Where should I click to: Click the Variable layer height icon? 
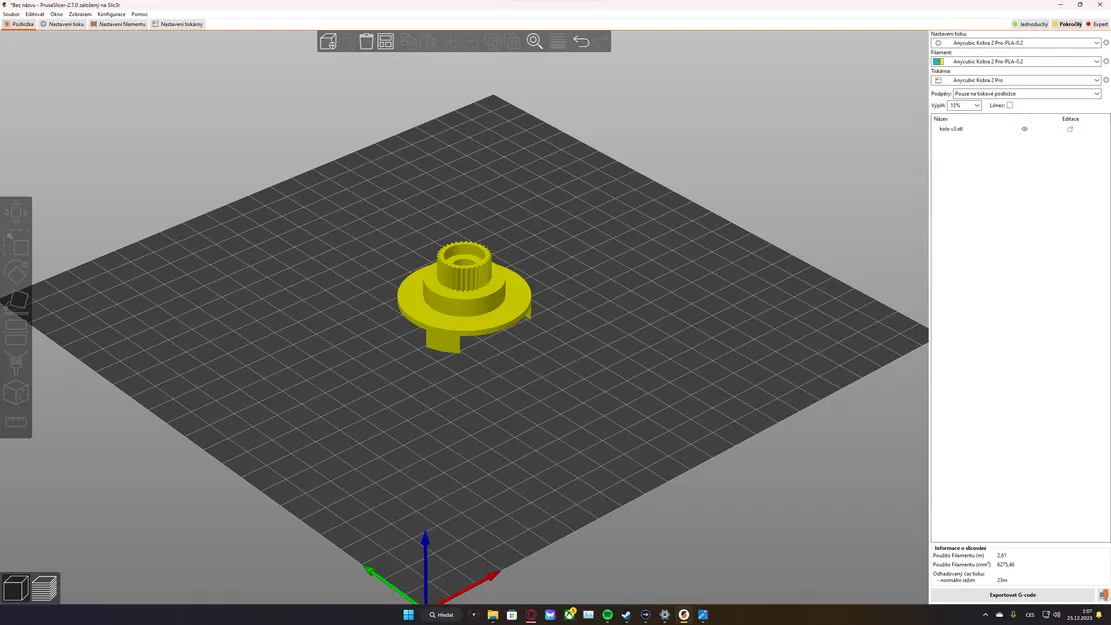(558, 41)
